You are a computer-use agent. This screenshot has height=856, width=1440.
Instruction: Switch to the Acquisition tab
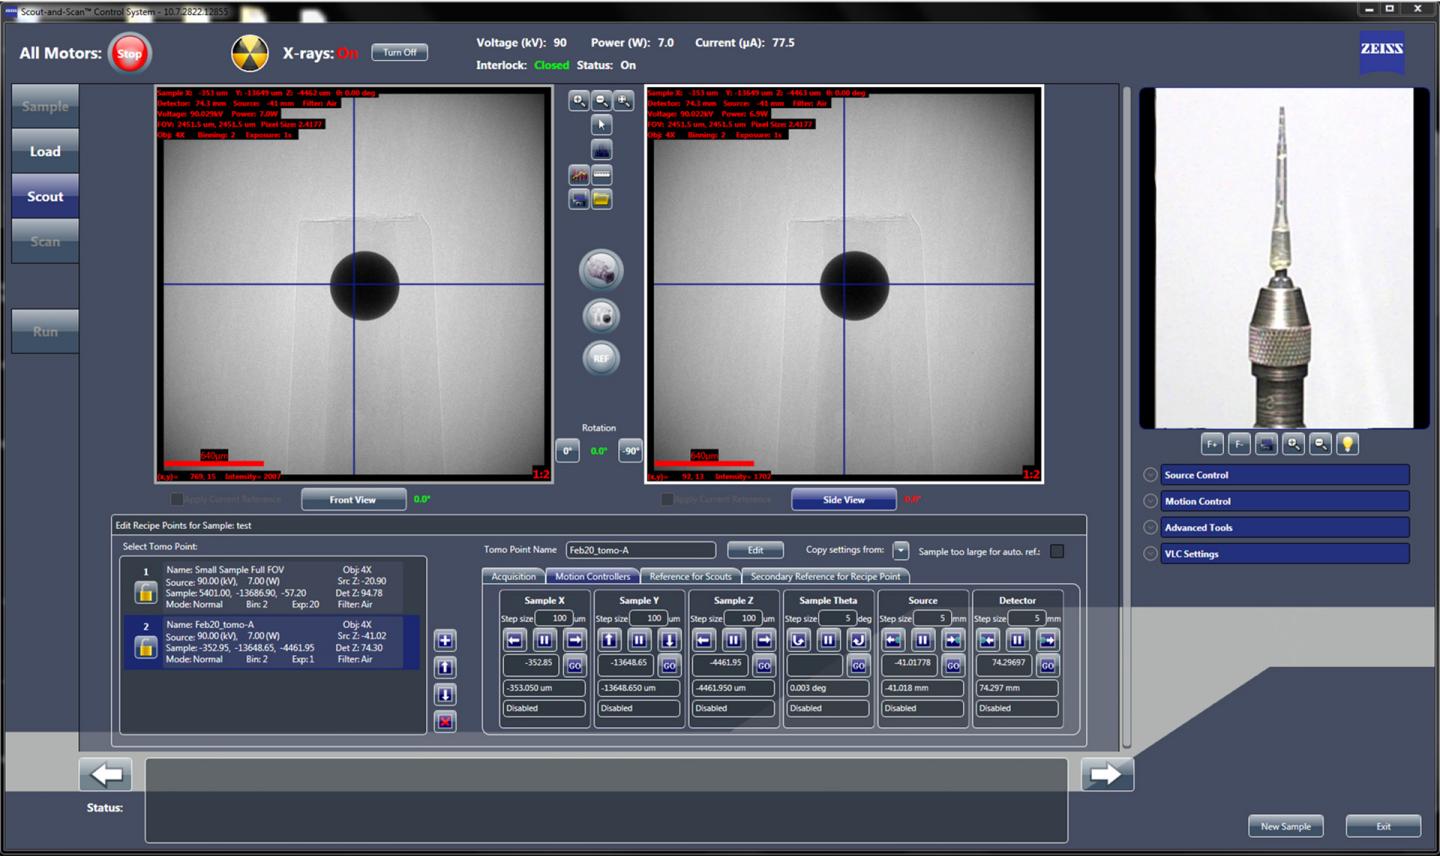[513, 576]
